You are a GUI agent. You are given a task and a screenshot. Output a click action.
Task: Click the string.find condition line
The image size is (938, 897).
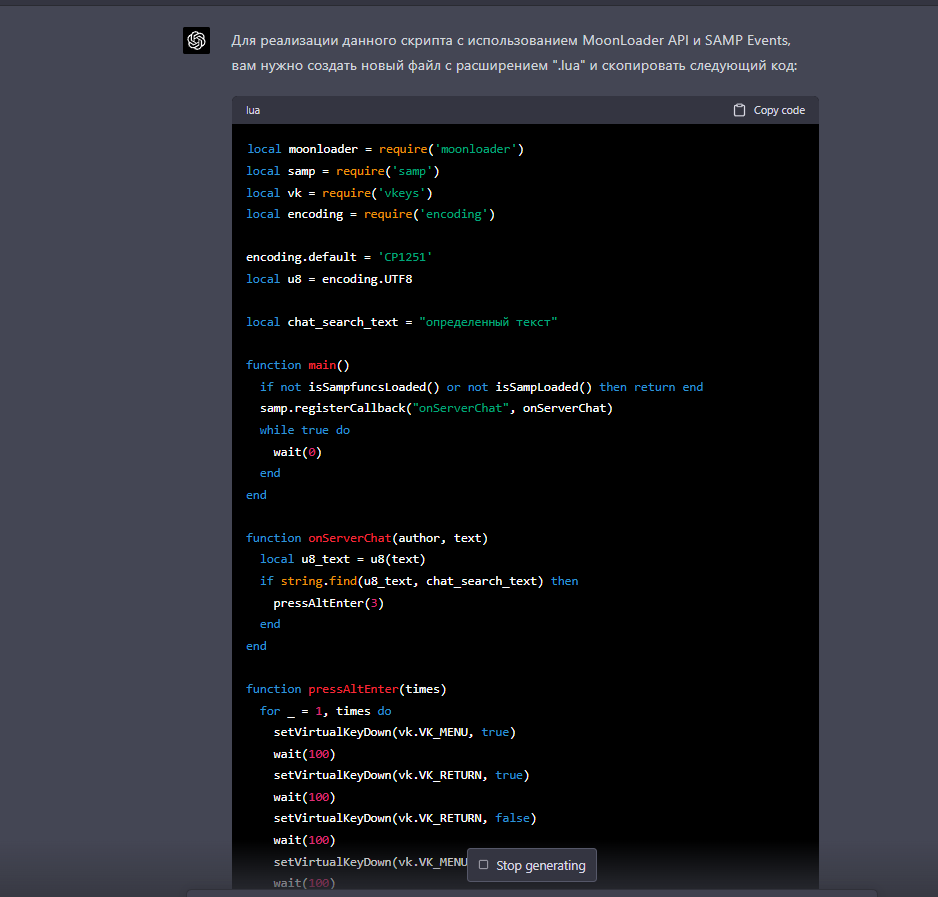coord(418,581)
